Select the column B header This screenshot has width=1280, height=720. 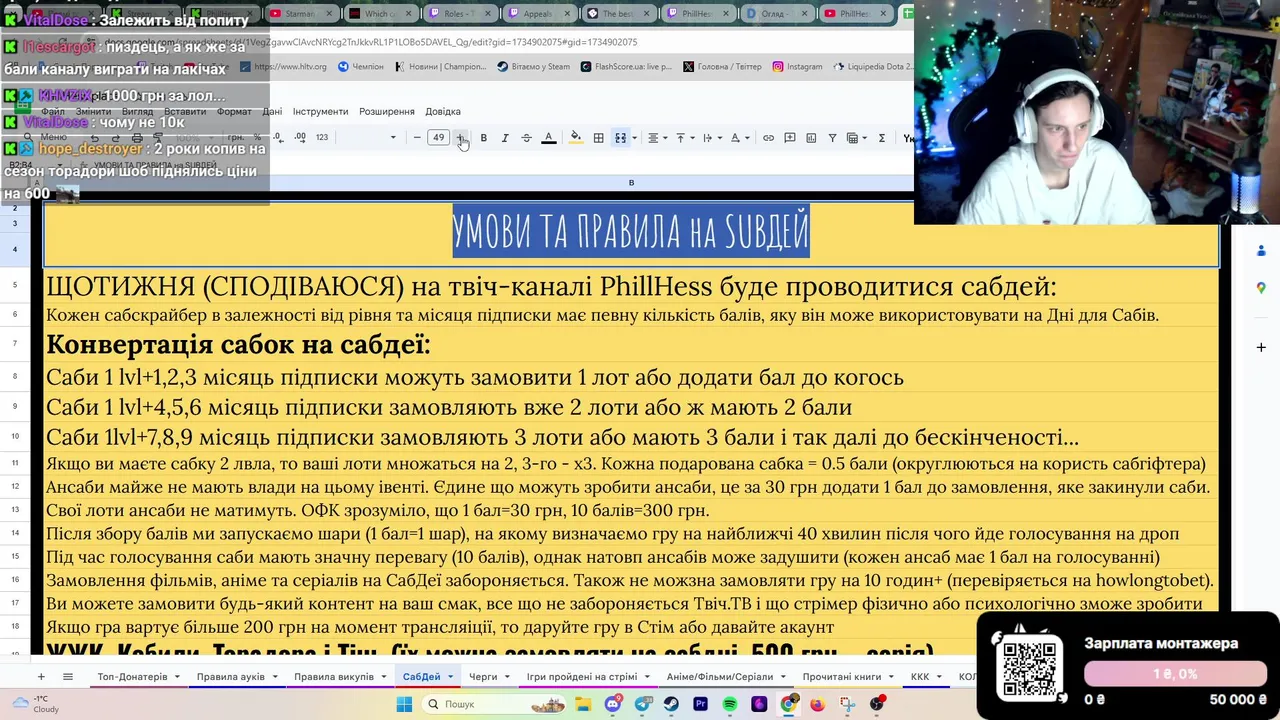tap(631, 183)
